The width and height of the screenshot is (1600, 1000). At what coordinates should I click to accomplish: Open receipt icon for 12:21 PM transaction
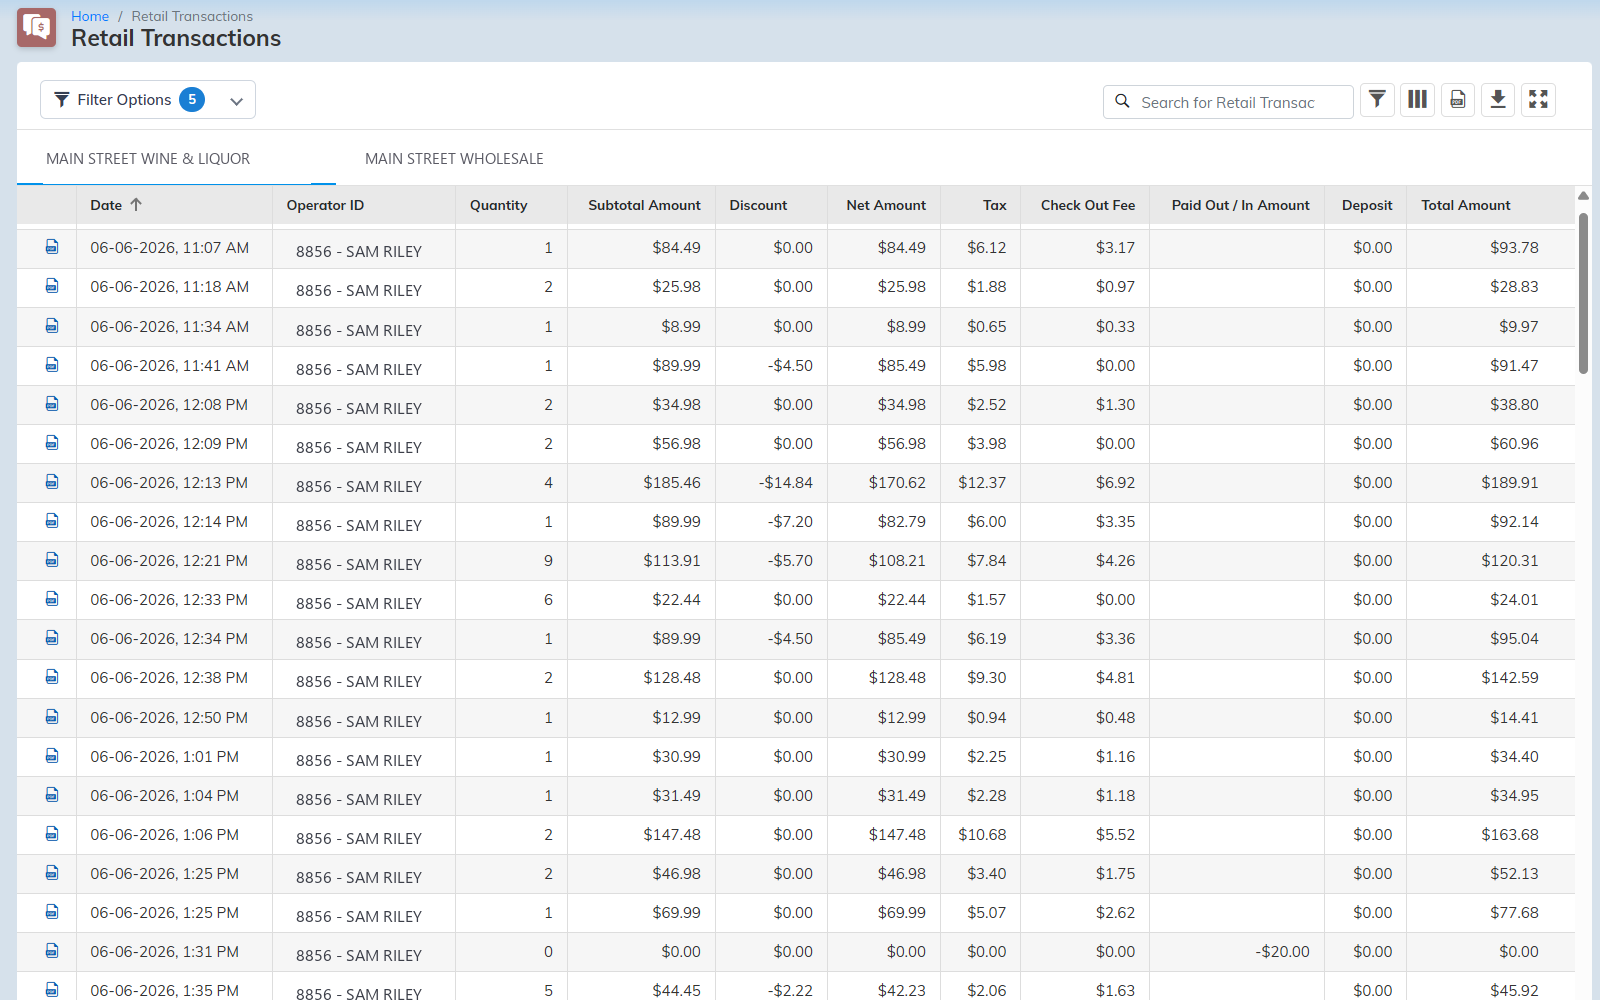point(52,560)
